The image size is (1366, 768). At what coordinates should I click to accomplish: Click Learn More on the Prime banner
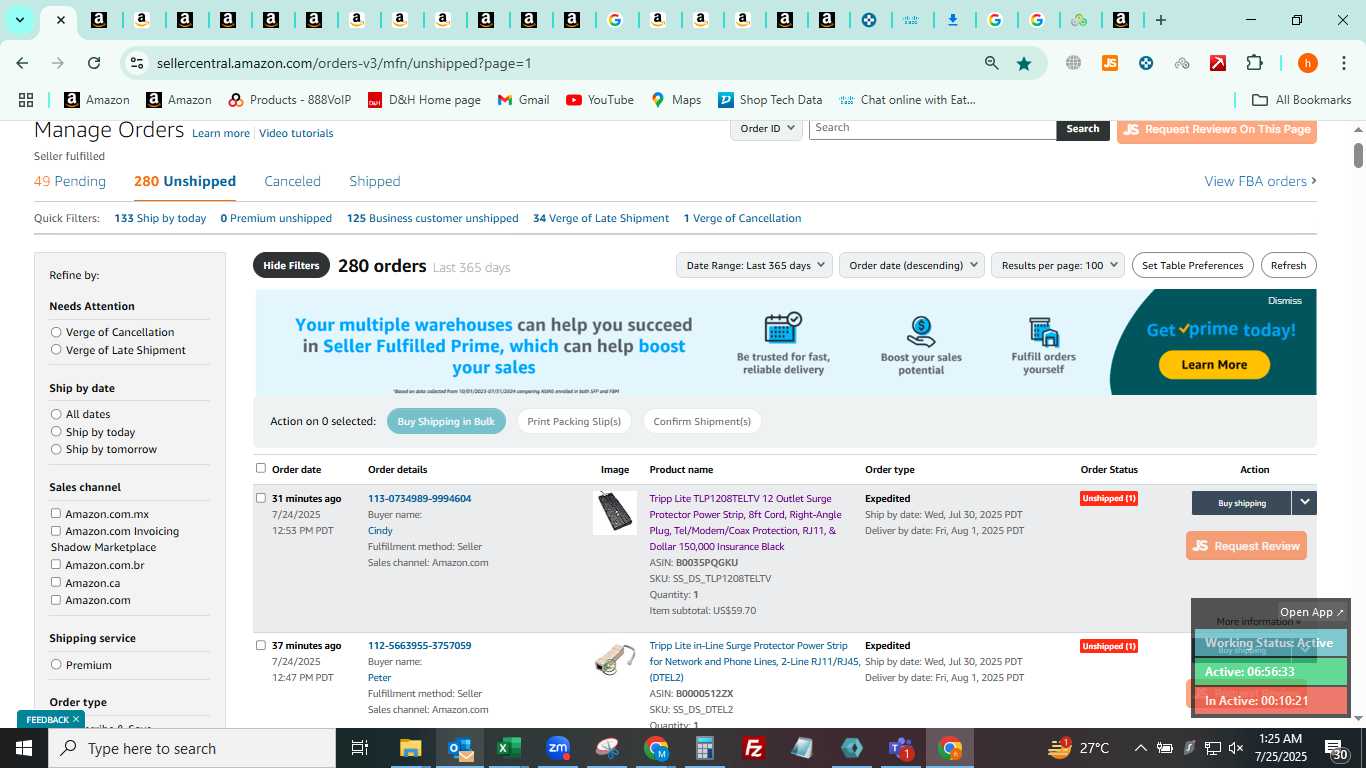coord(1214,365)
